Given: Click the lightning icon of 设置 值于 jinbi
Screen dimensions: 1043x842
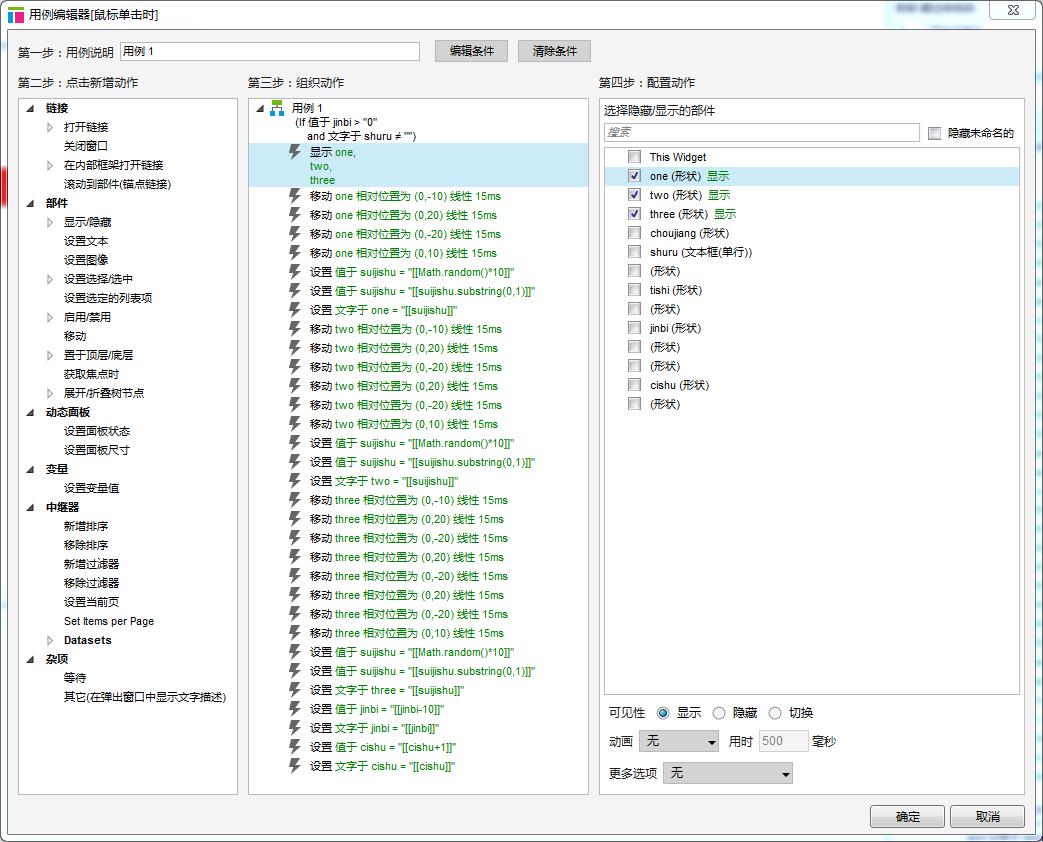Looking at the screenshot, I should click(x=295, y=709).
